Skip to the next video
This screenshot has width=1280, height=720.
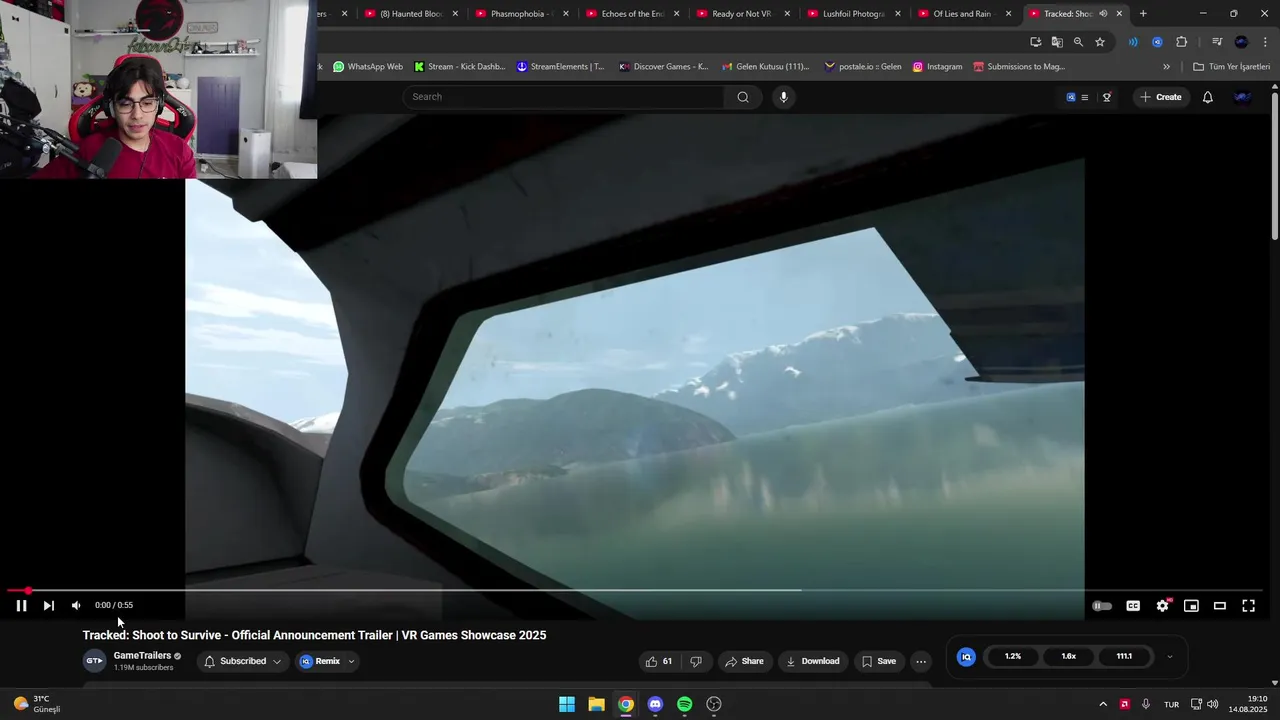pyautogui.click(x=48, y=605)
